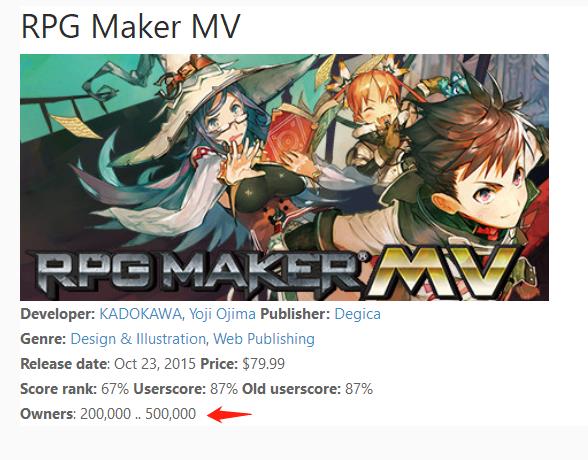Image resolution: width=588 pixels, height=460 pixels.
Task: Open the Degica publisher link
Action: [x=357, y=314]
